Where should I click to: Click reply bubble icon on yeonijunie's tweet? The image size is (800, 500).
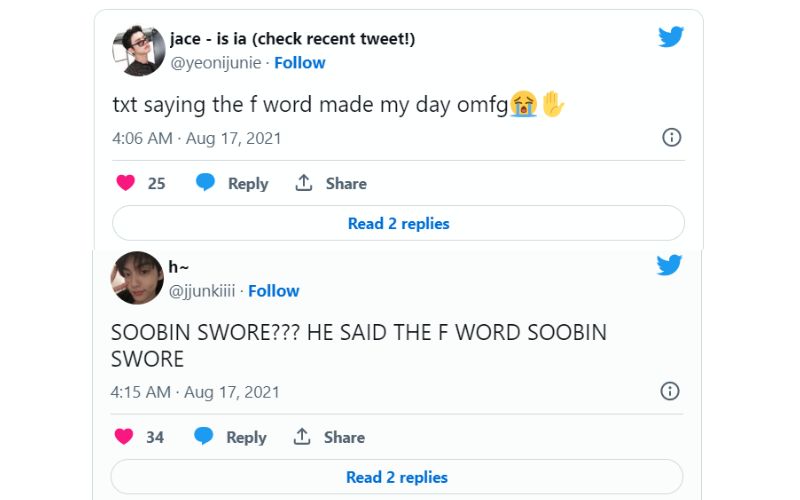point(205,183)
